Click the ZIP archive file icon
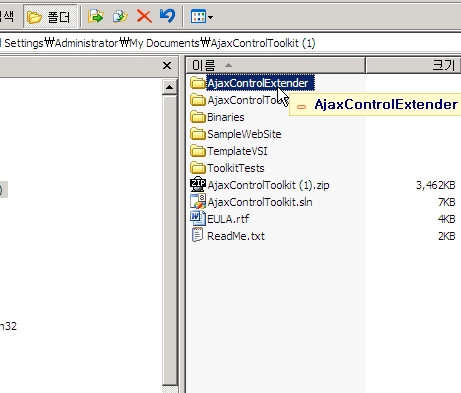This screenshot has width=461, height=393. pyautogui.click(x=198, y=184)
